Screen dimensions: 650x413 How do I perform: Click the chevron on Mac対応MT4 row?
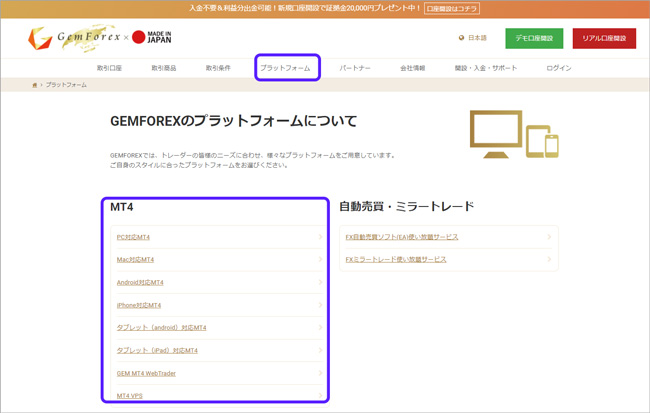320,259
